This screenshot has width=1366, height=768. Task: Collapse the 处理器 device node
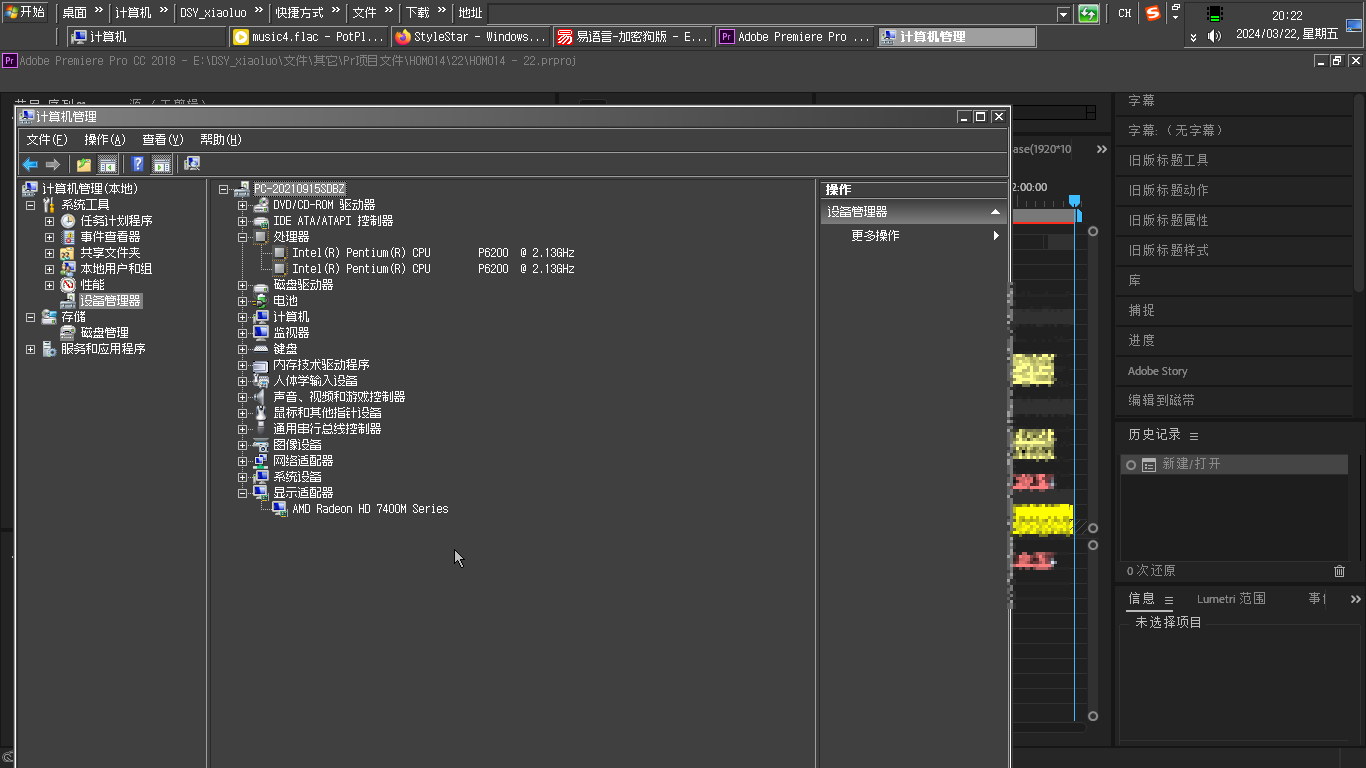point(243,237)
